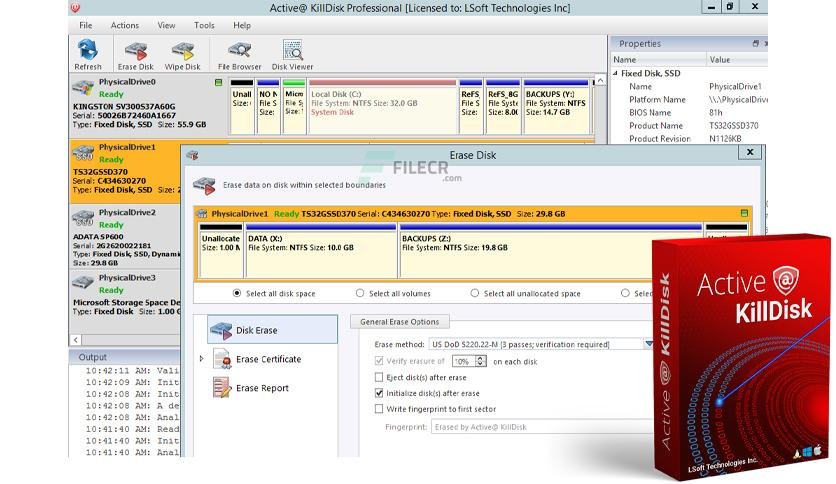The image size is (836, 484).
Task: Click the green collapse icon in Erase Disk dialog
Action: [x=744, y=213]
